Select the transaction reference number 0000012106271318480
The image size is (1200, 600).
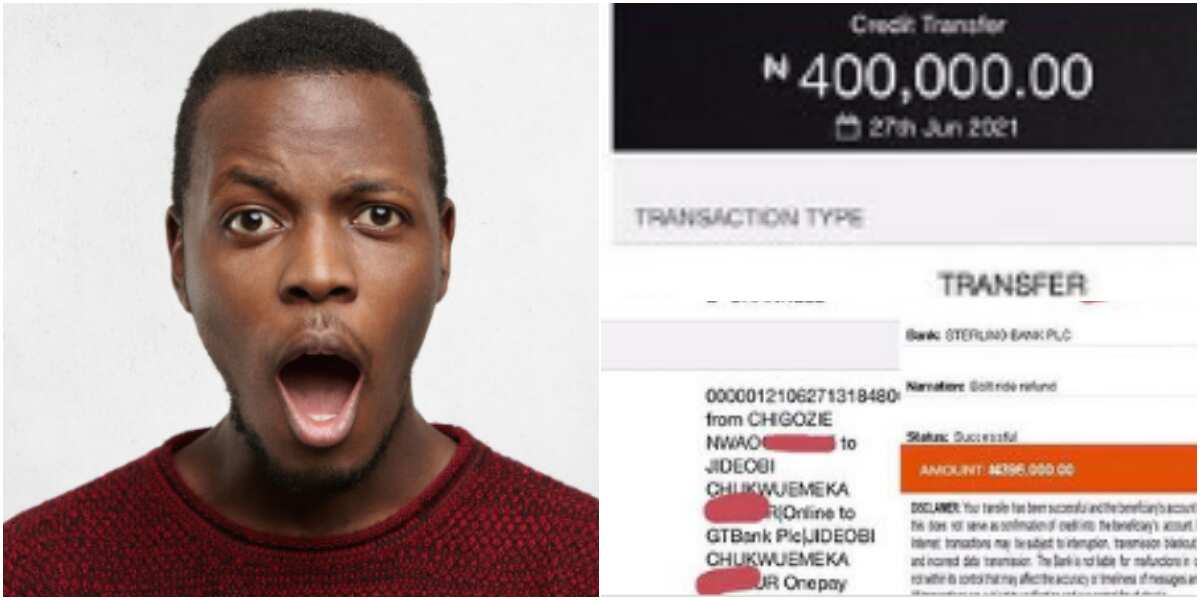[790, 396]
